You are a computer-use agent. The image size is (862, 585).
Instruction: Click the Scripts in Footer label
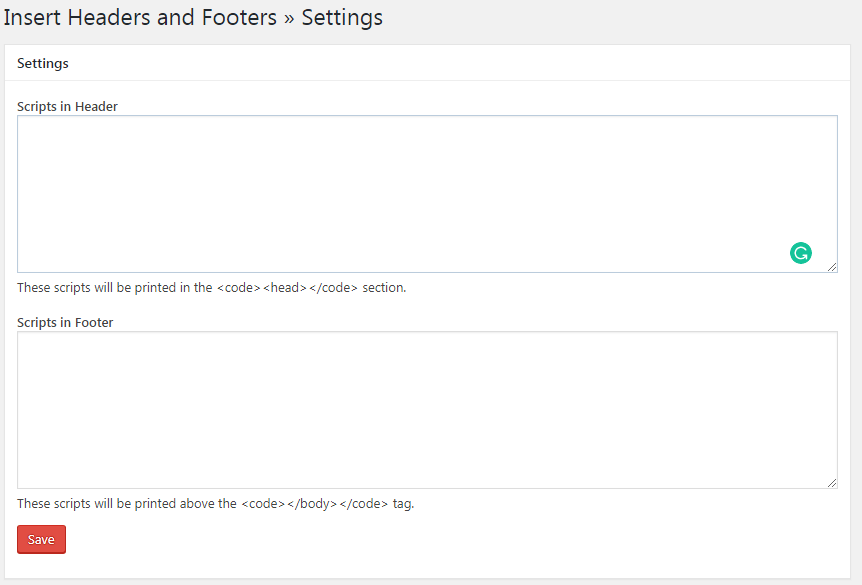pyautogui.click(x=65, y=322)
